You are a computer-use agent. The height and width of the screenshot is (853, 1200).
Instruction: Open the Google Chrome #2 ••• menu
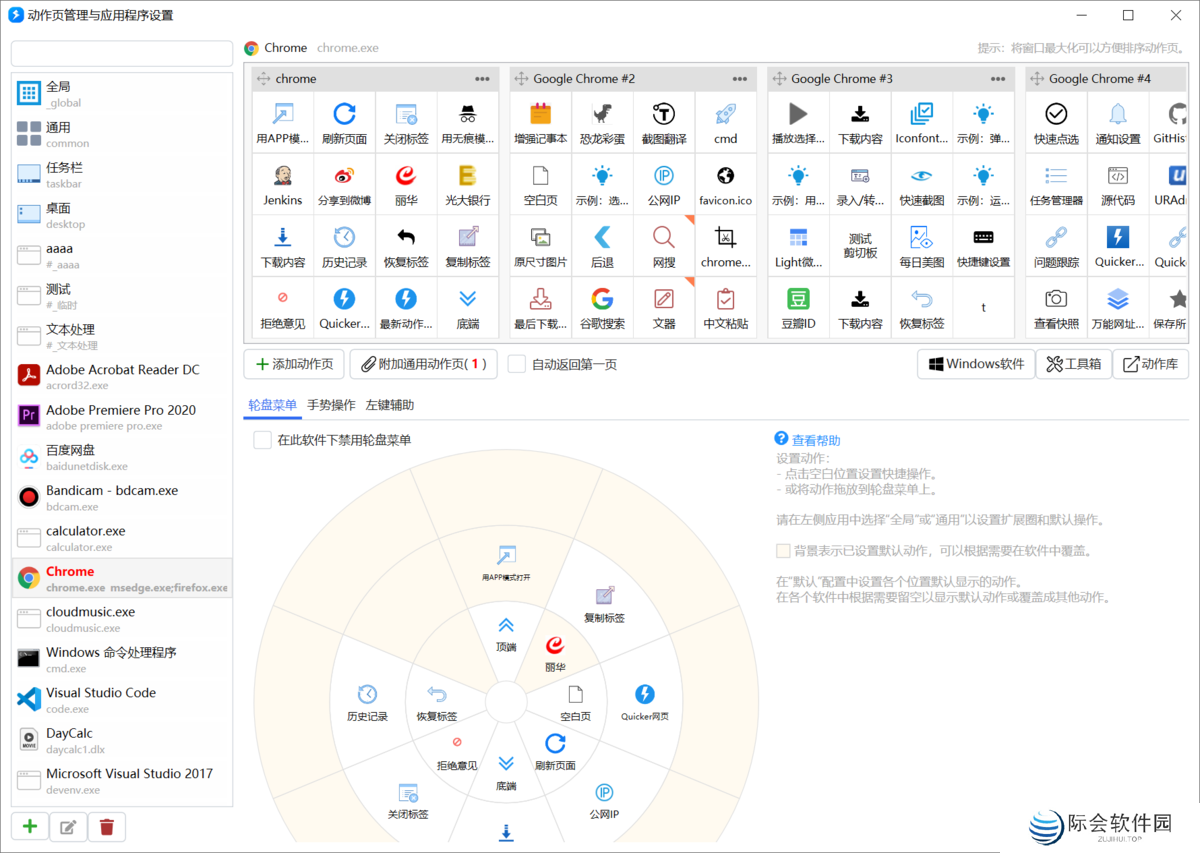[x=740, y=78]
